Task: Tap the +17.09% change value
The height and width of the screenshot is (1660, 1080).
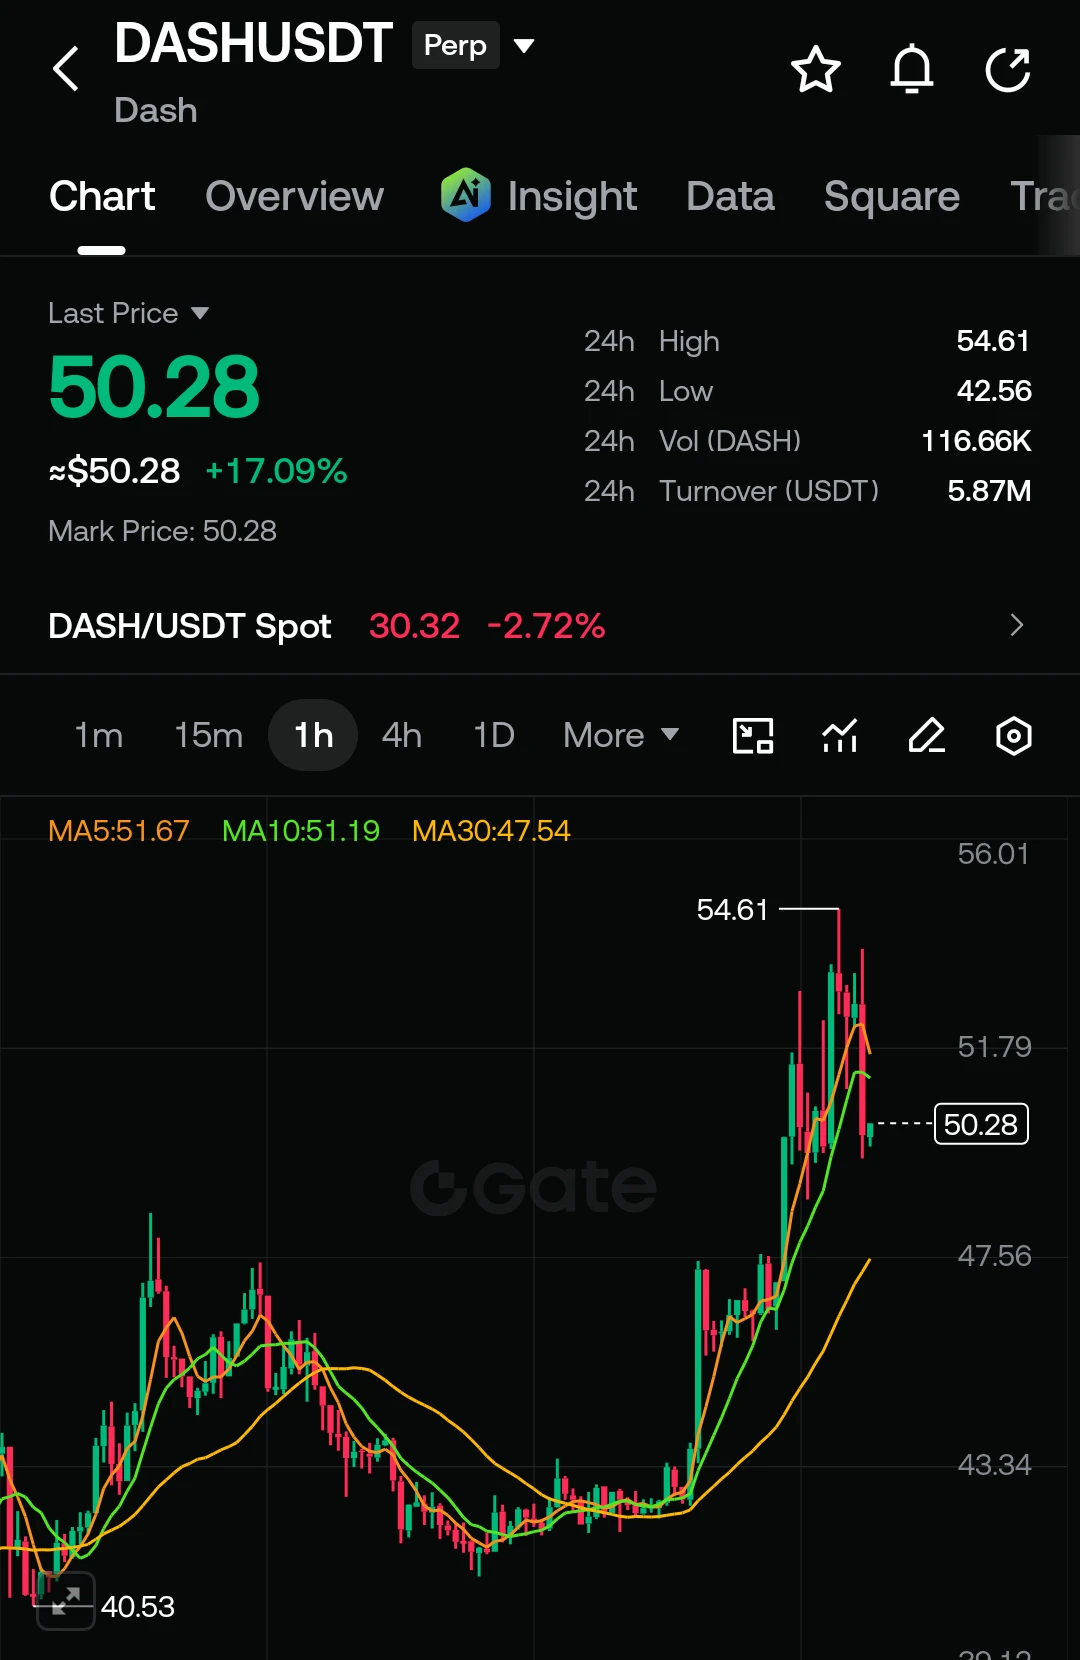Action: click(x=276, y=471)
